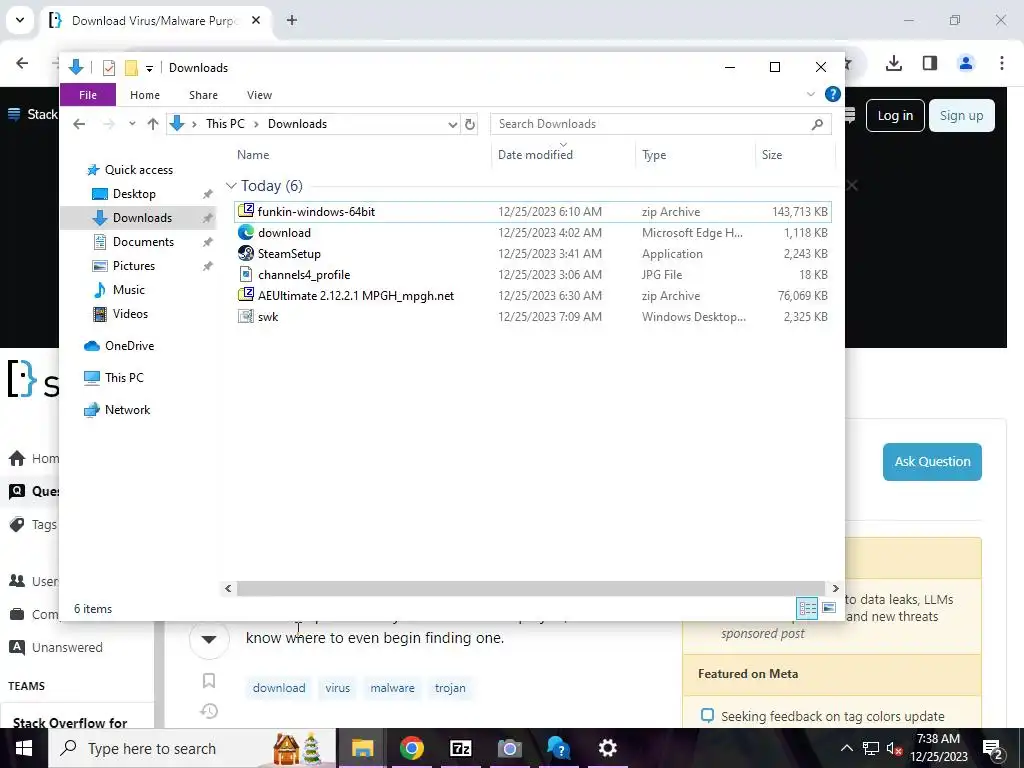Select Desktop in Quick access
The width and height of the screenshot is (1024, 768).
tap(134, 194)
